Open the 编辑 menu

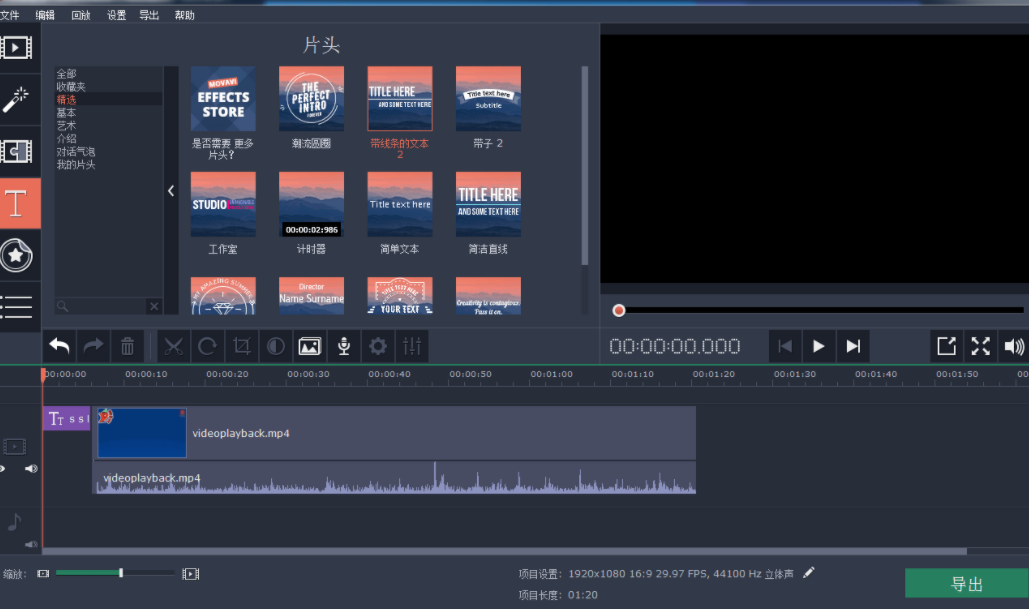point(45,15)
